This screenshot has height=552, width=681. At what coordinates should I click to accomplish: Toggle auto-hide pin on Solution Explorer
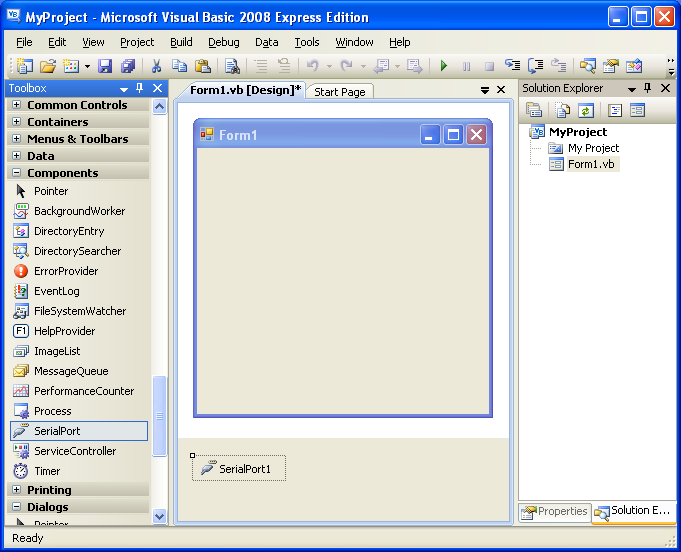point(648,88)
